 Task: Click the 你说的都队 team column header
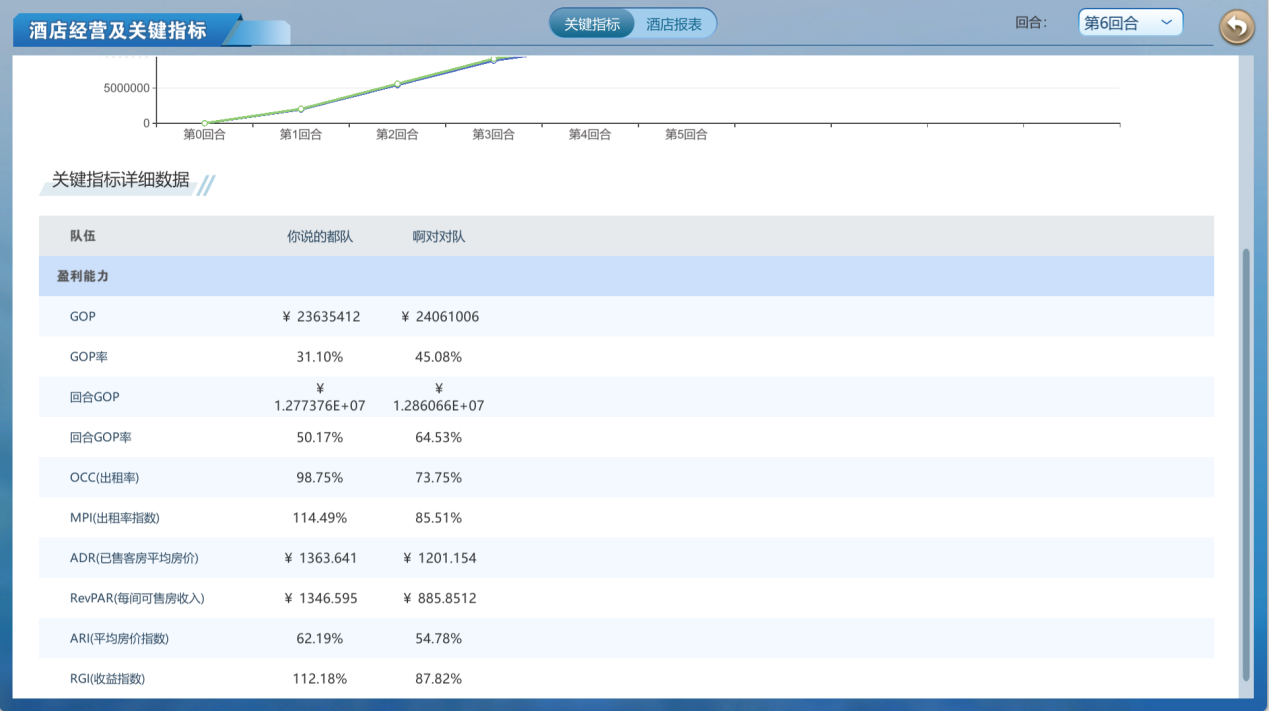320,237
